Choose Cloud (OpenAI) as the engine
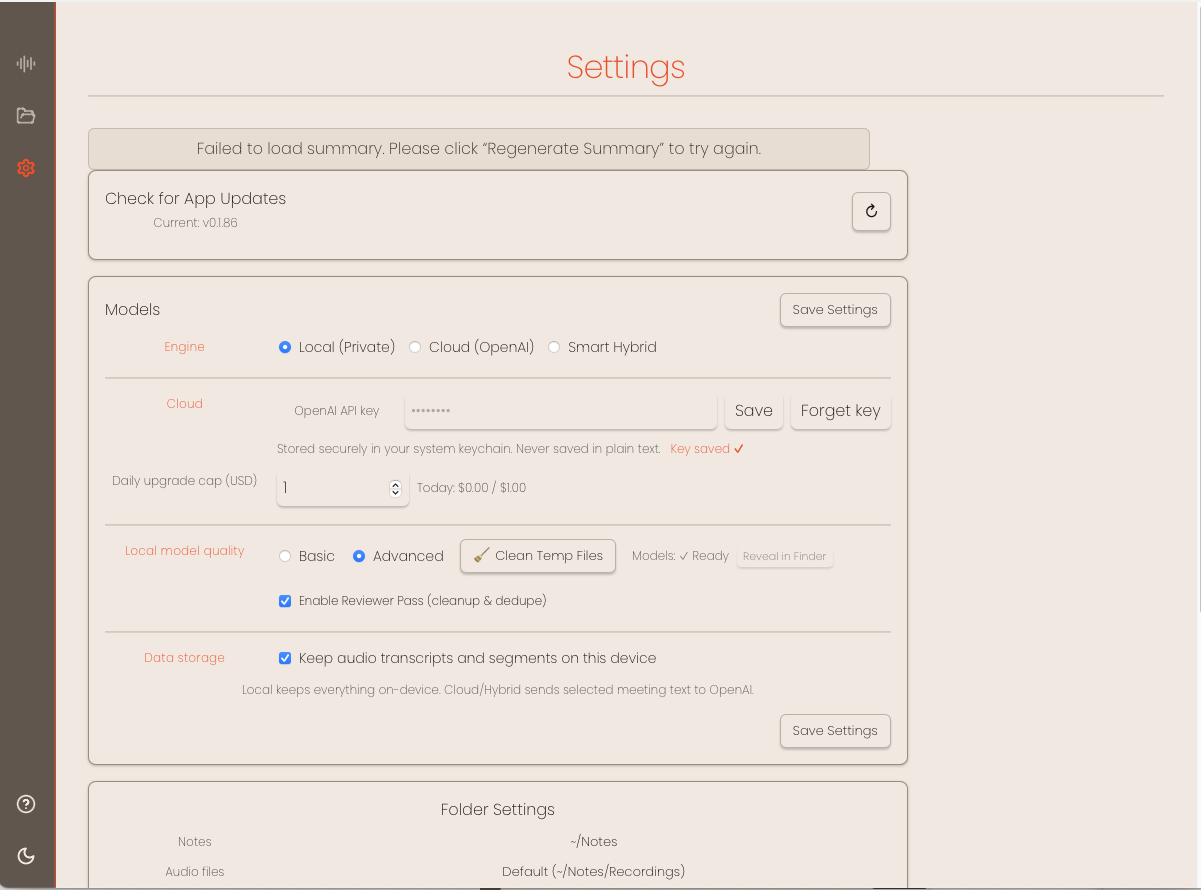The image size is (1201, 890). pyautogui.click(x=415, y=346)
